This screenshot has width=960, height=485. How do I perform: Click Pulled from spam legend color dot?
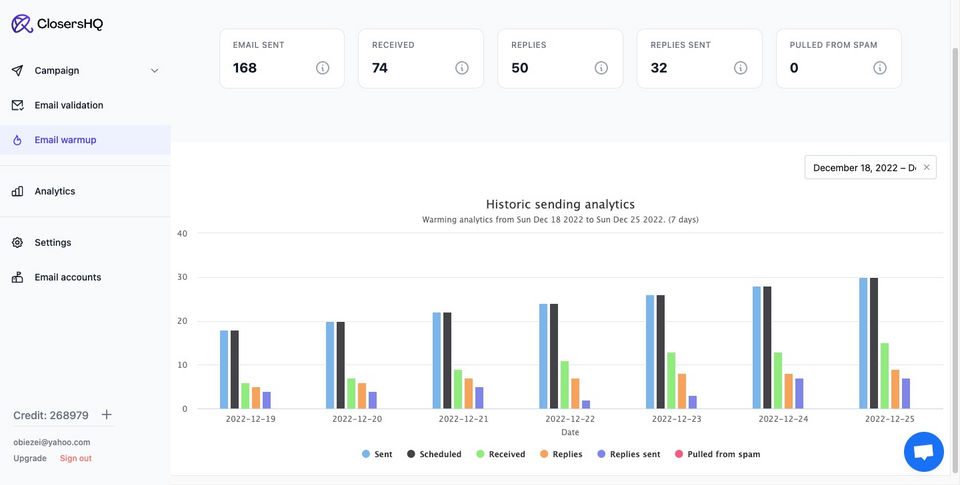(682, 454)
